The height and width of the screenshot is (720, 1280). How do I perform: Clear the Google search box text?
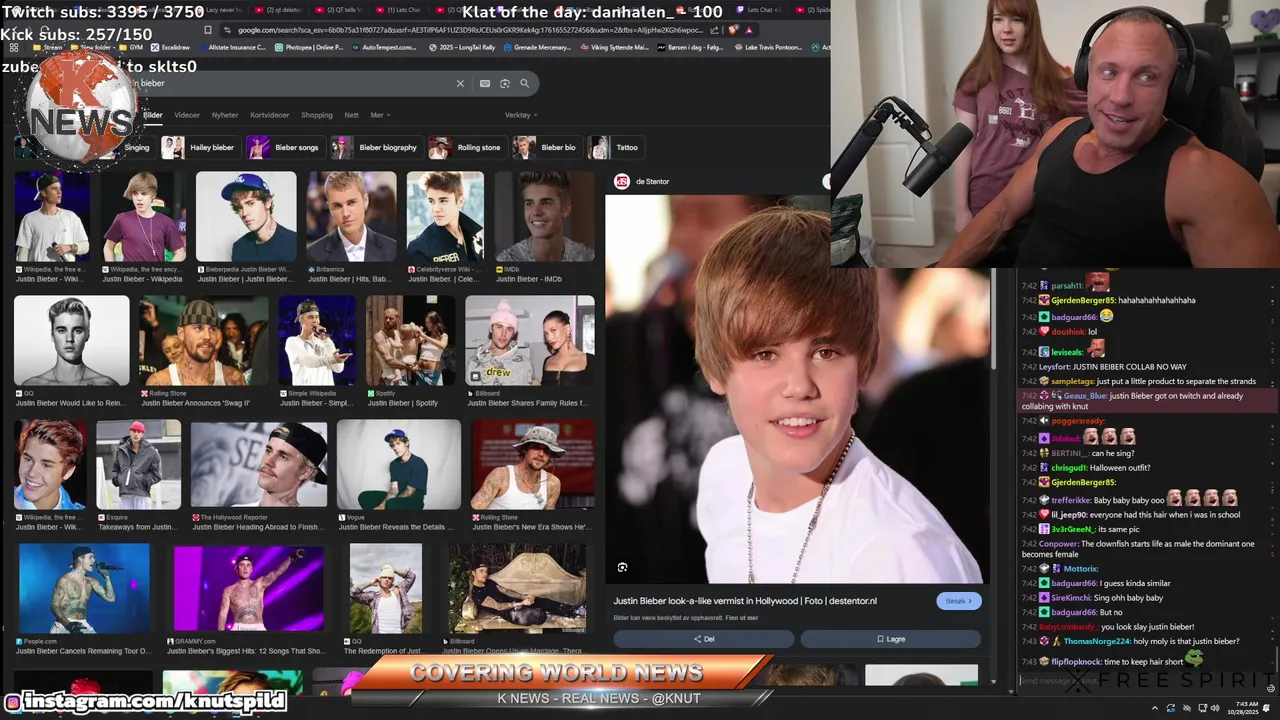pos(460,83)
